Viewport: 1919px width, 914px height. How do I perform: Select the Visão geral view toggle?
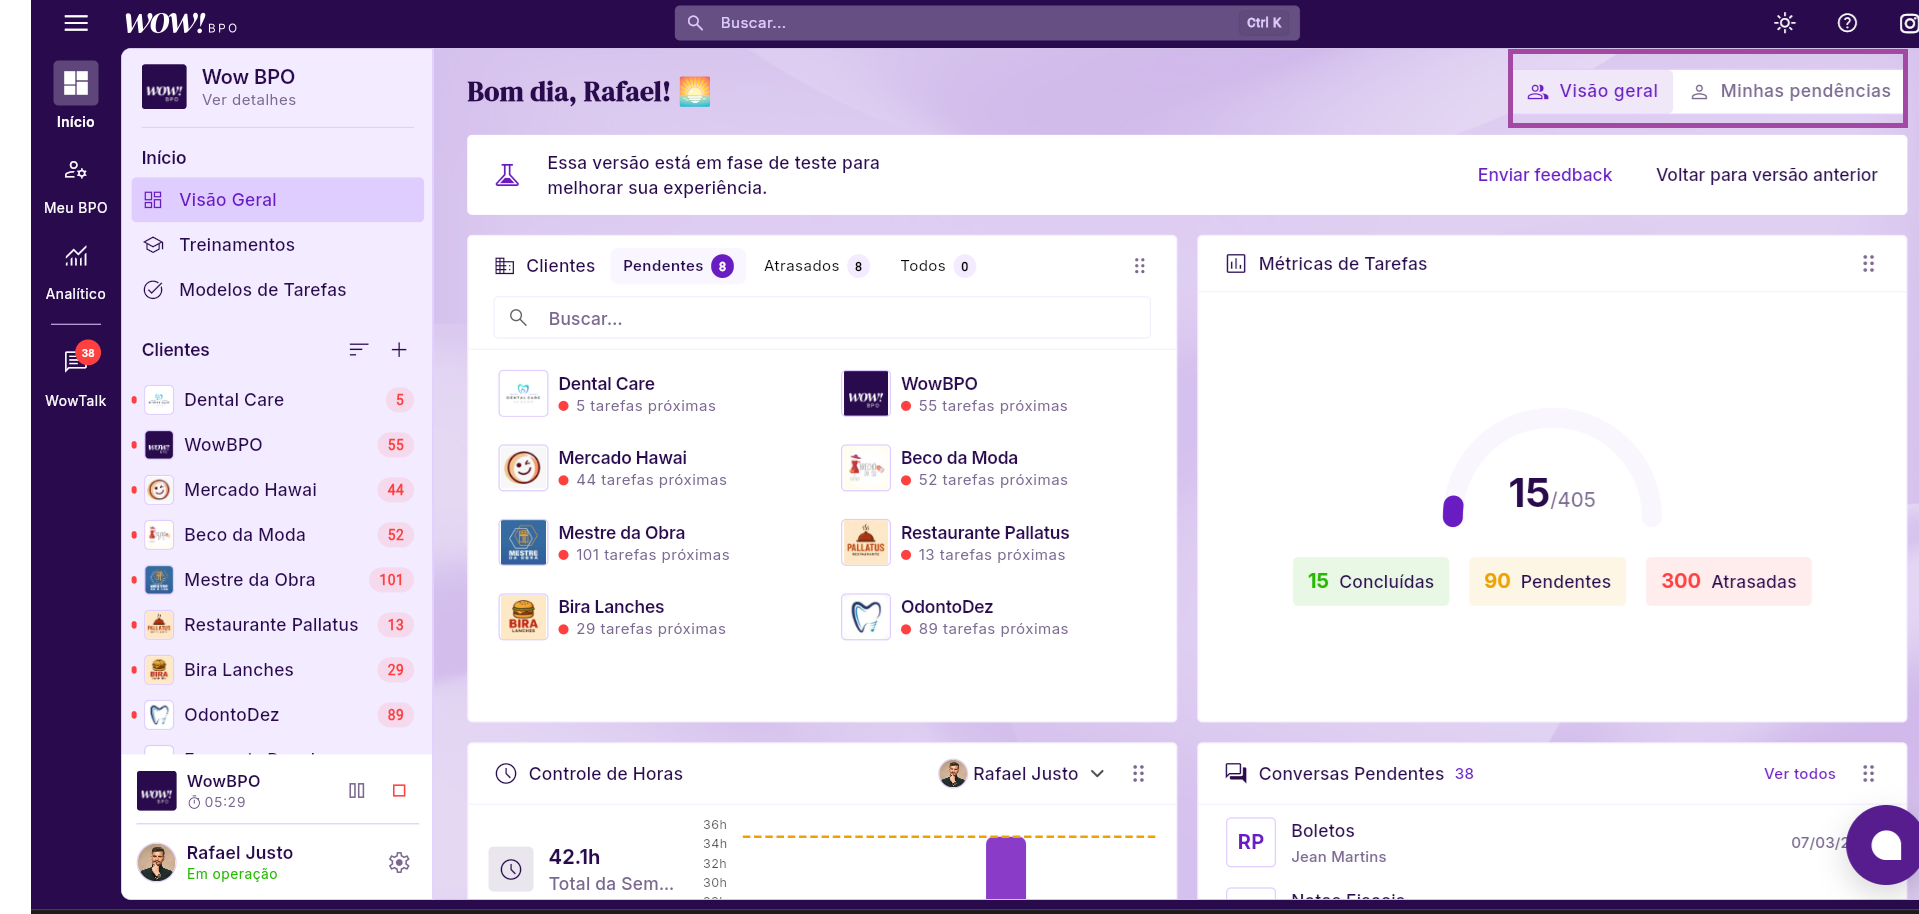1593,92
